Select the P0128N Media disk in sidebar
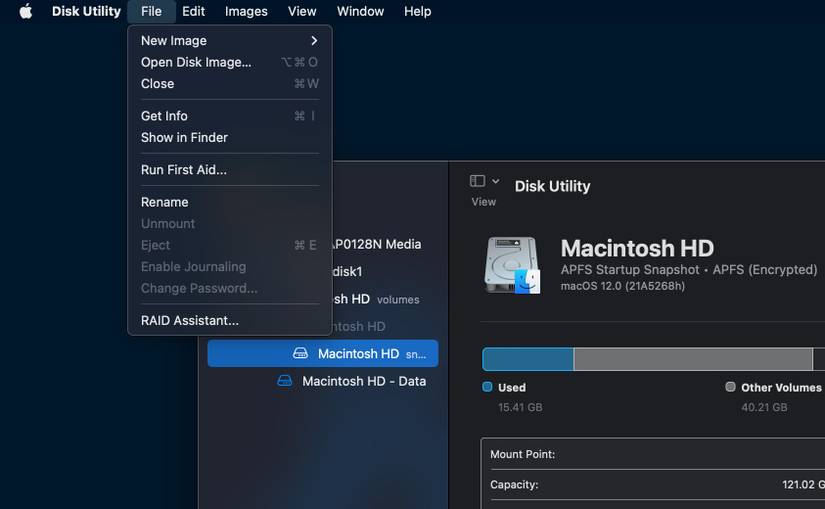825x509 pixels. tap(377, 244)
